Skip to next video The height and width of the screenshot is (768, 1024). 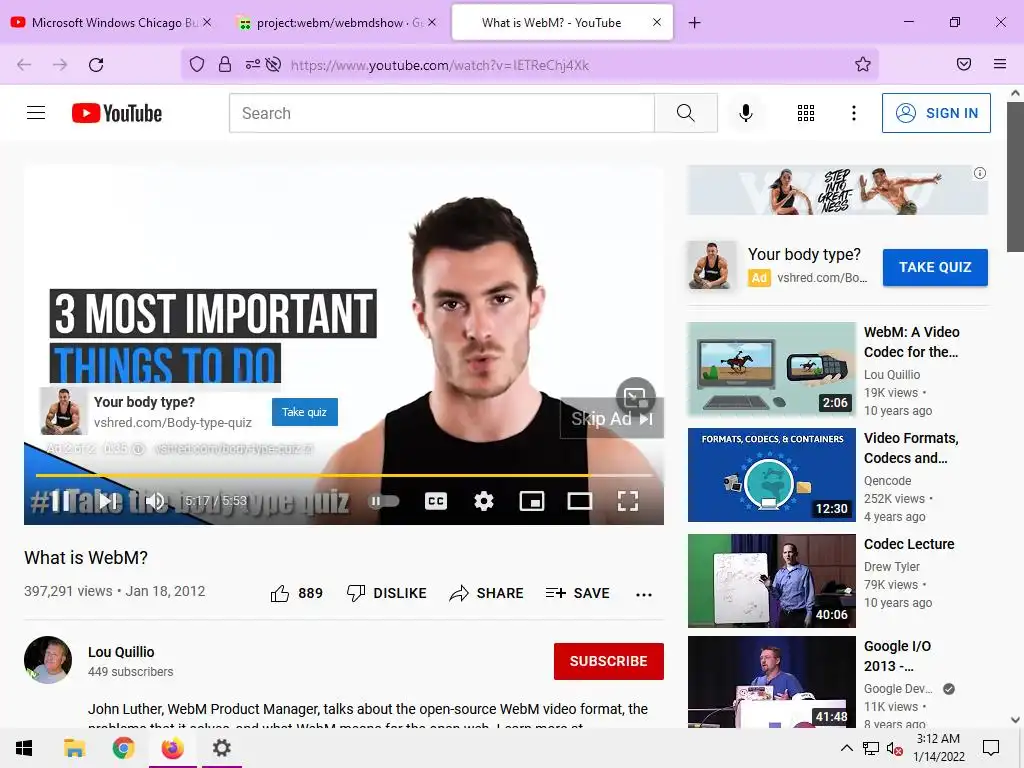click(x=108, y=501)
